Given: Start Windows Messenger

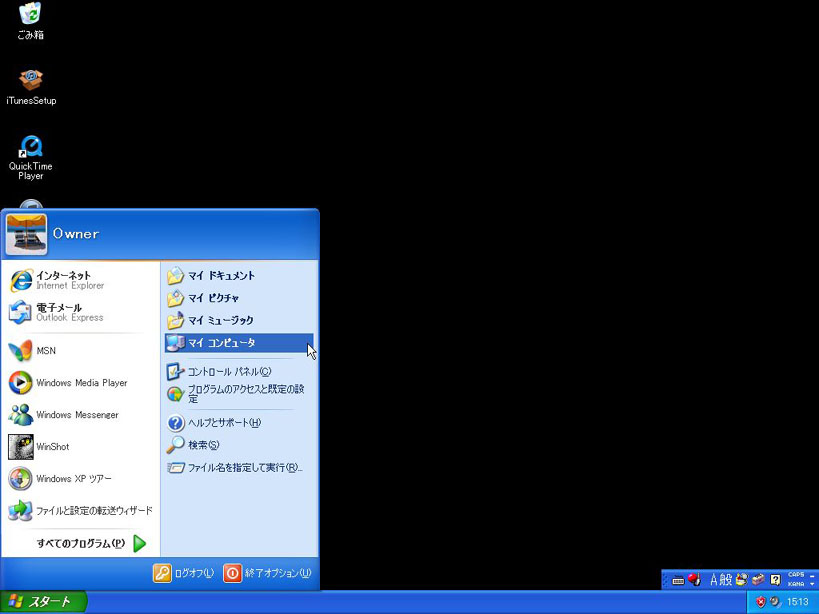Looking at the screenshot, I should coord(81,415).
